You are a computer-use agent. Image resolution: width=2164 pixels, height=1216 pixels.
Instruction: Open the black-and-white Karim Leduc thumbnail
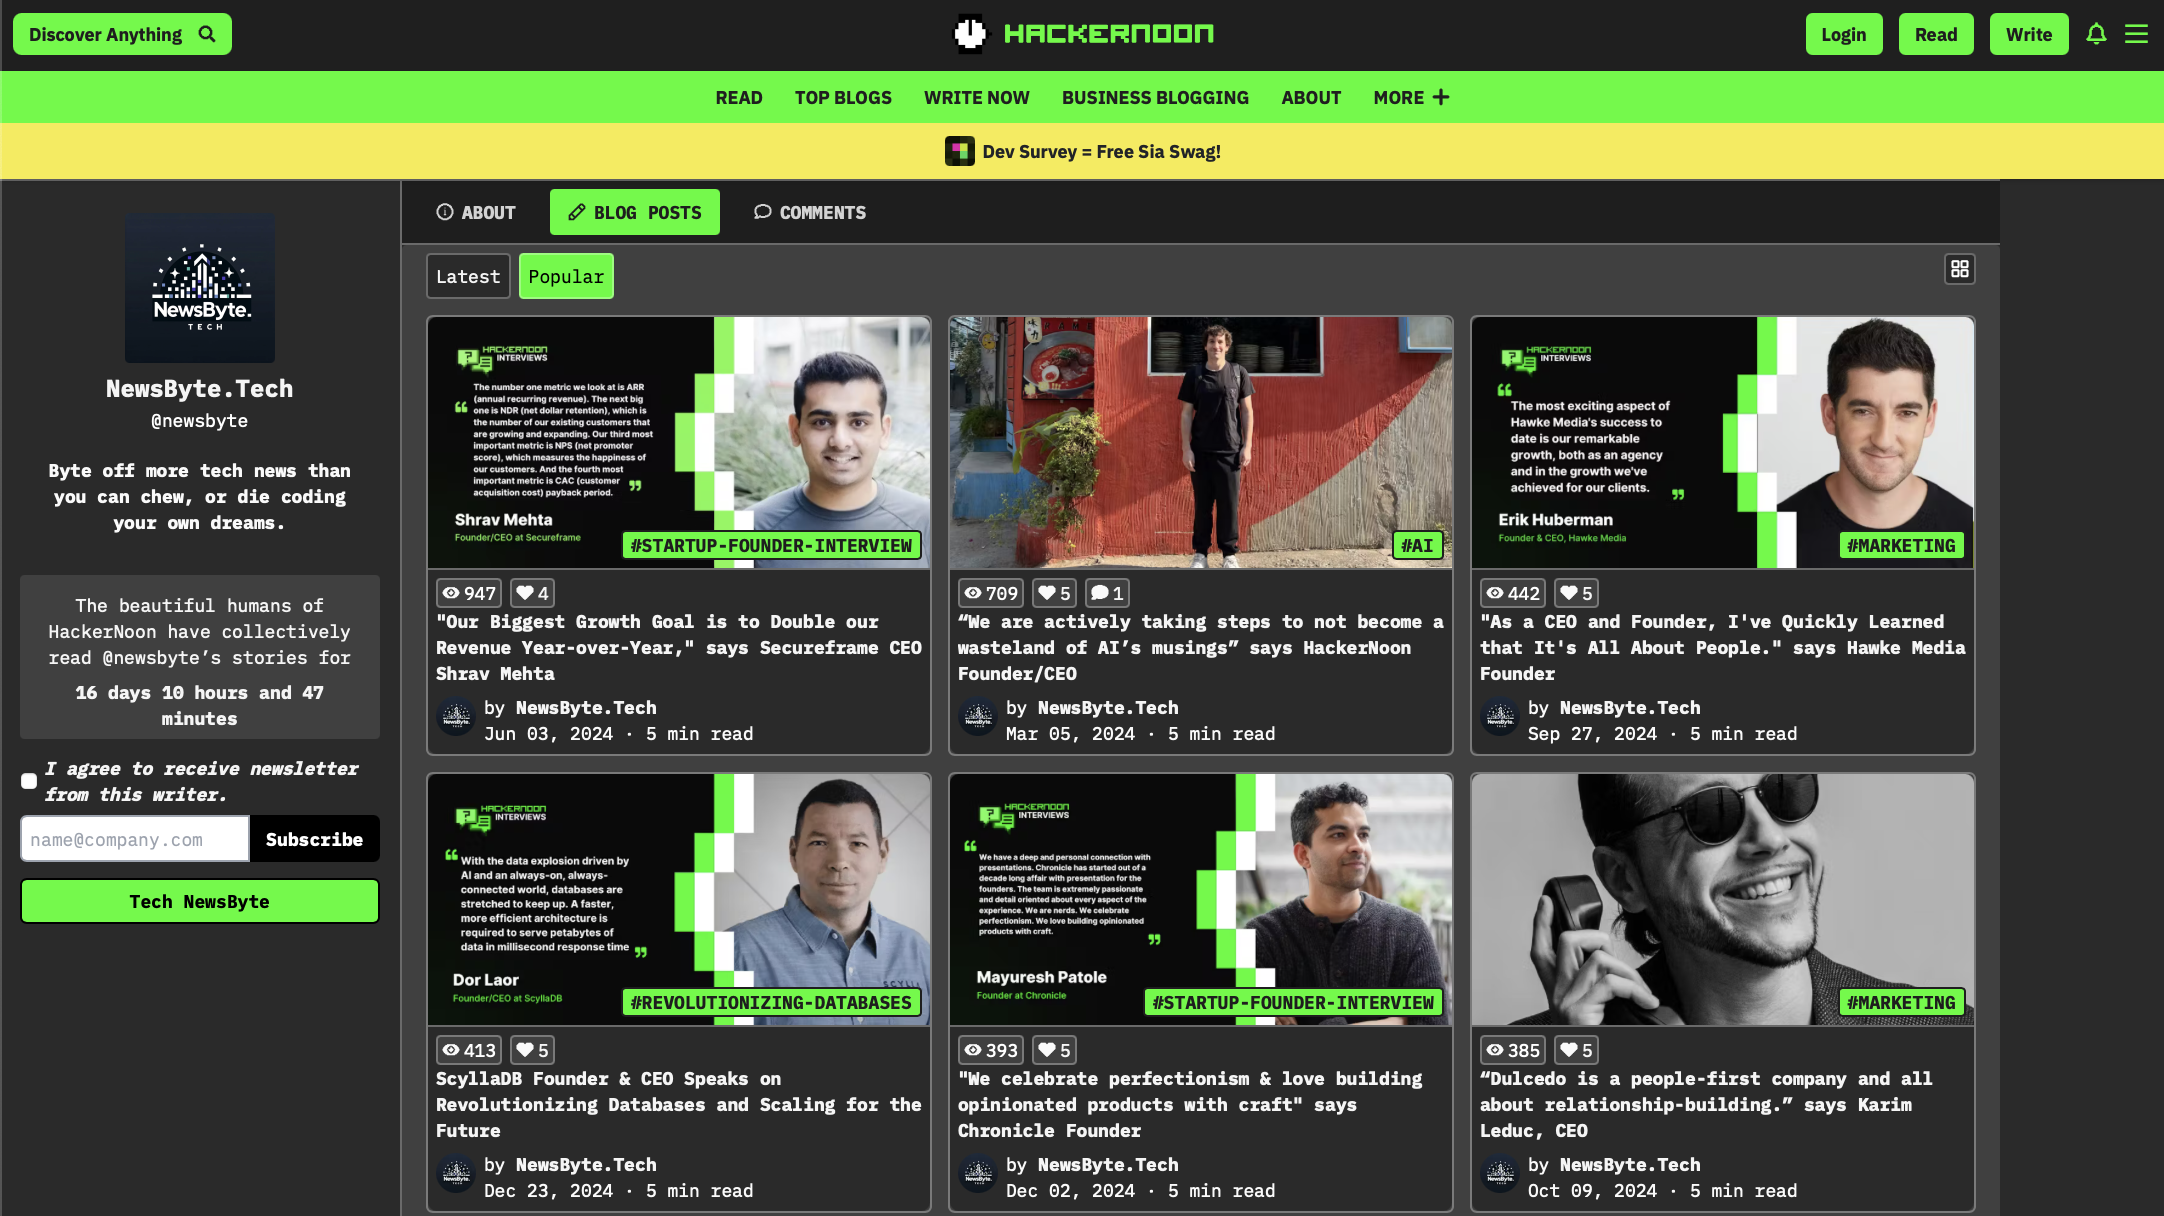tap(1723, 900)
